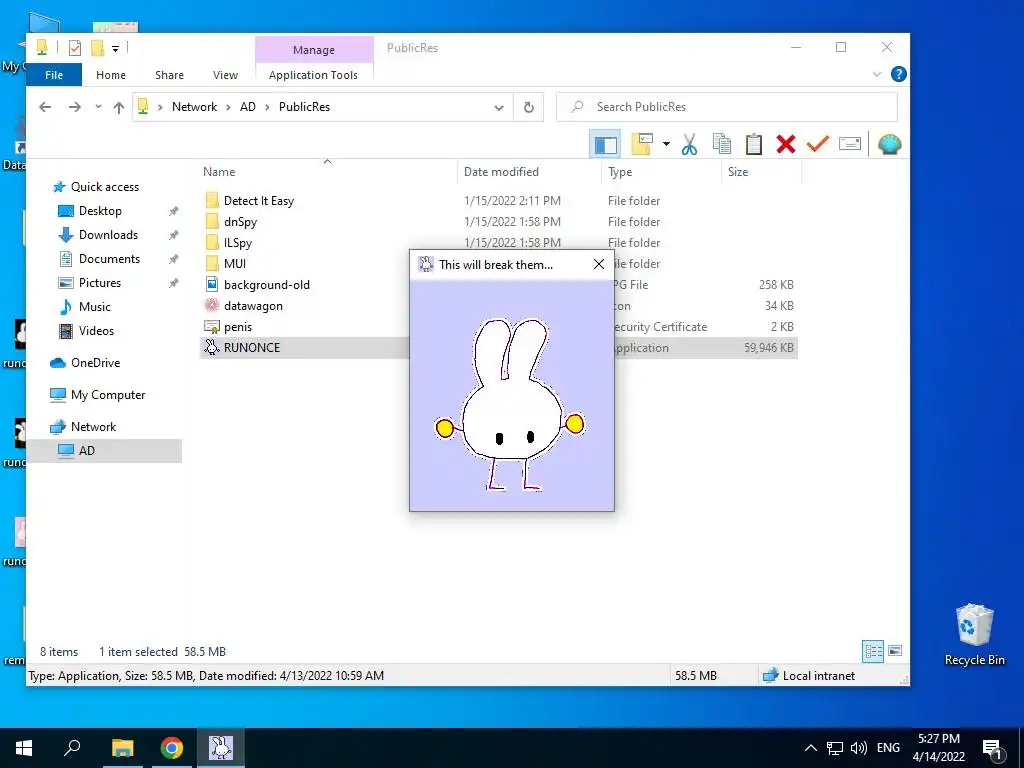1024x768 pixels.
Task: Click the orange checkmark Rename icon
Action: coord(818,144)
